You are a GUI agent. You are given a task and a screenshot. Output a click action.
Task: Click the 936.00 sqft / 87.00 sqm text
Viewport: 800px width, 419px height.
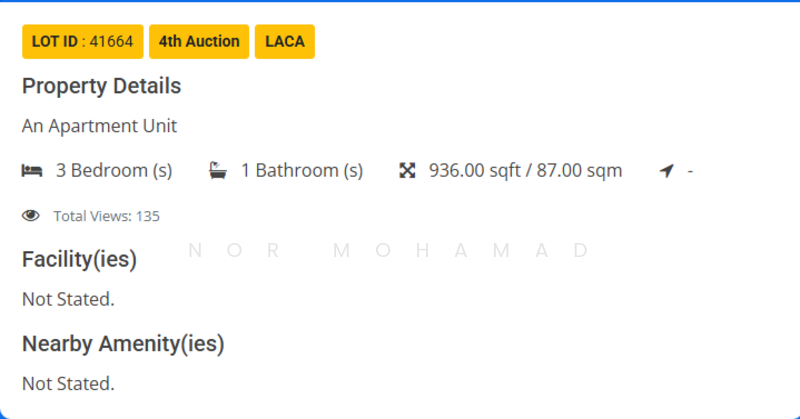[525, 171]
